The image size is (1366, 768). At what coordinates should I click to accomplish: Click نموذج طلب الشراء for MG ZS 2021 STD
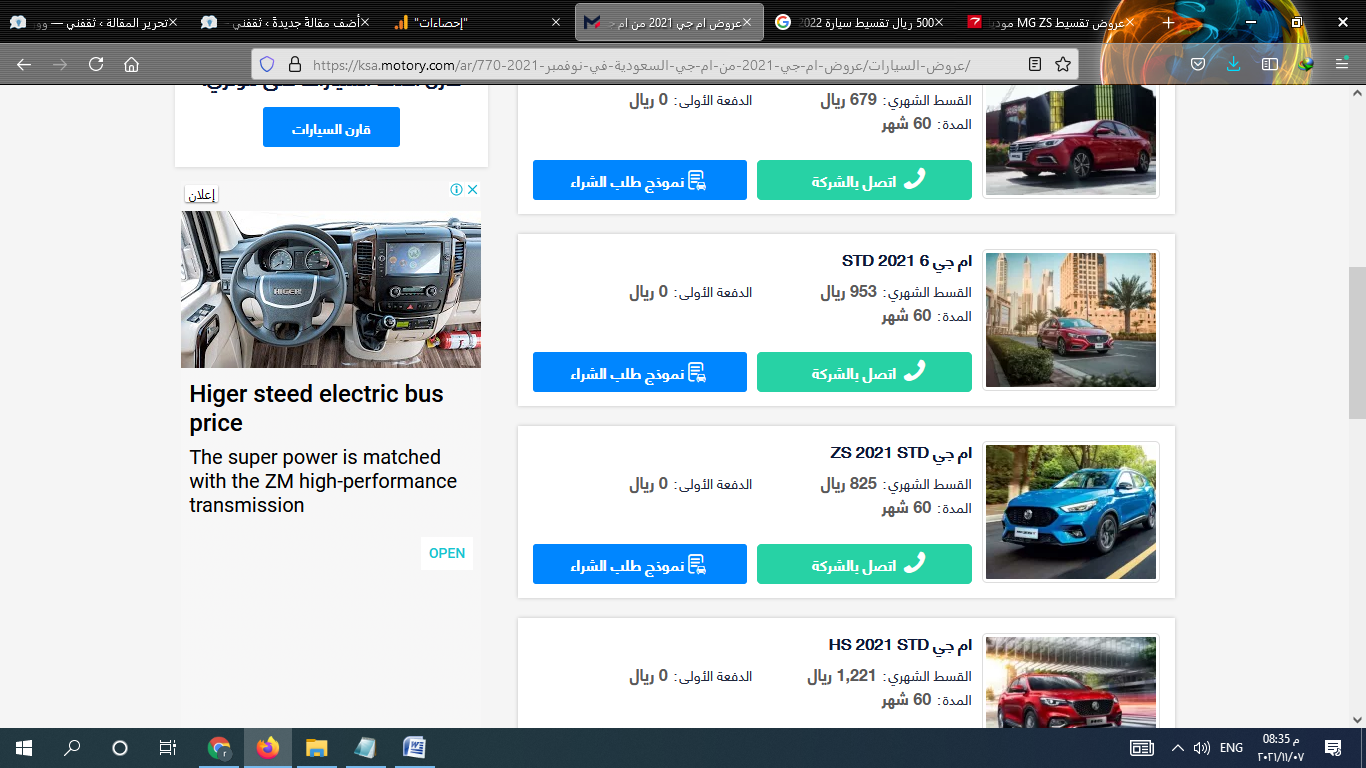640,564
